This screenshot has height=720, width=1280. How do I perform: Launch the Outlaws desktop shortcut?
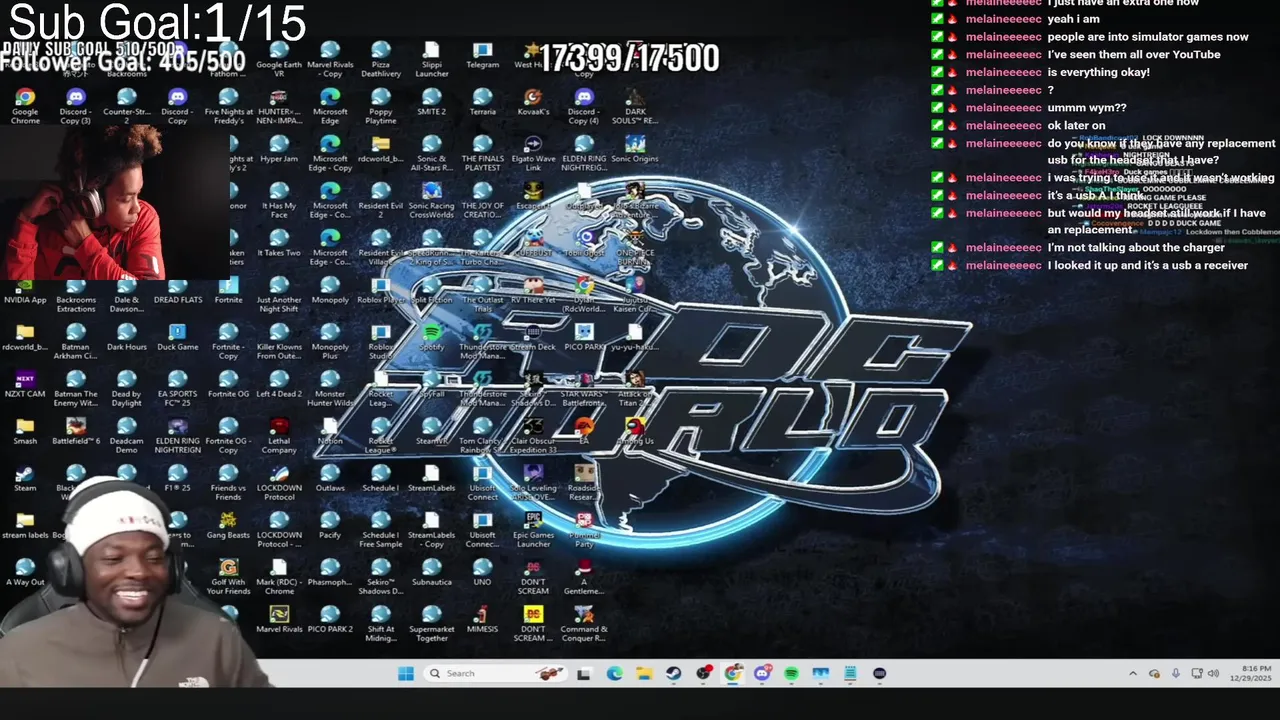tap(330, 478)
